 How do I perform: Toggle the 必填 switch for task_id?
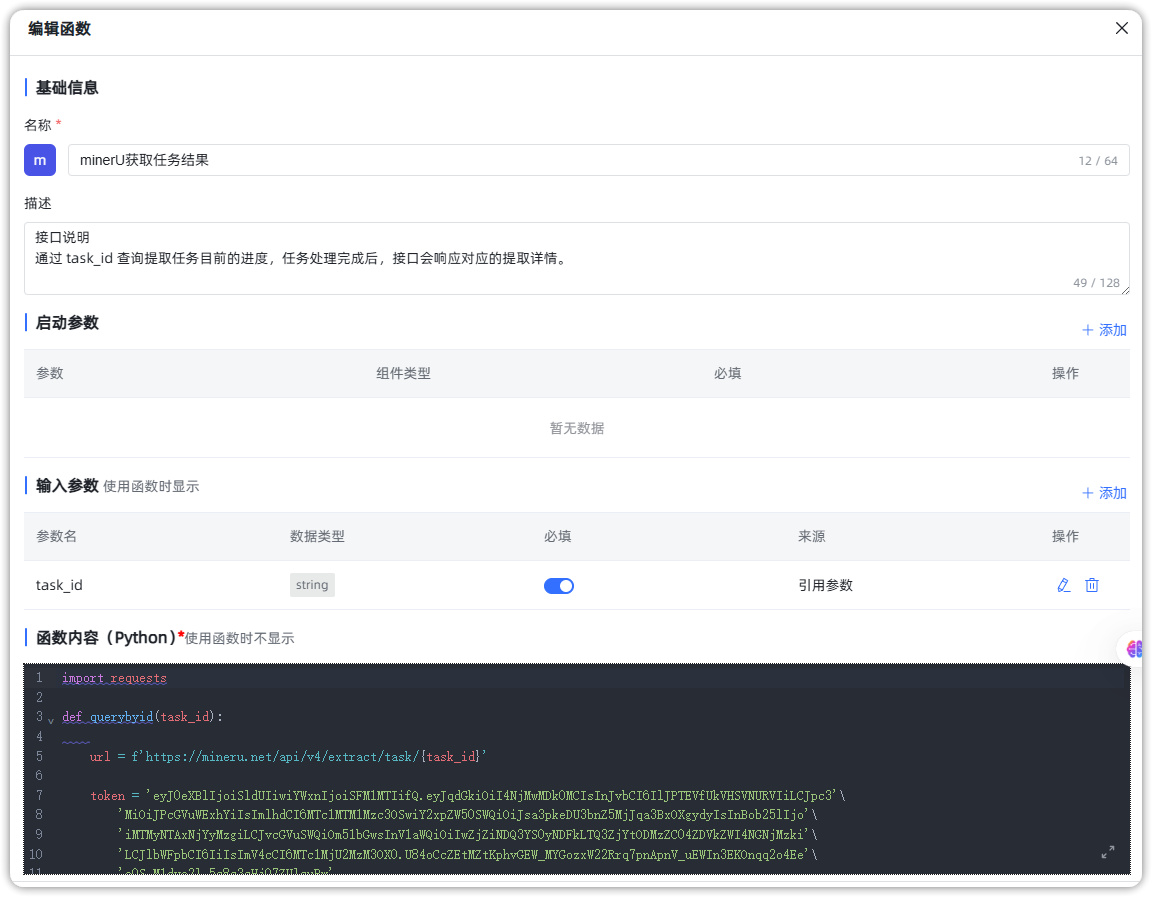point(558,586)
